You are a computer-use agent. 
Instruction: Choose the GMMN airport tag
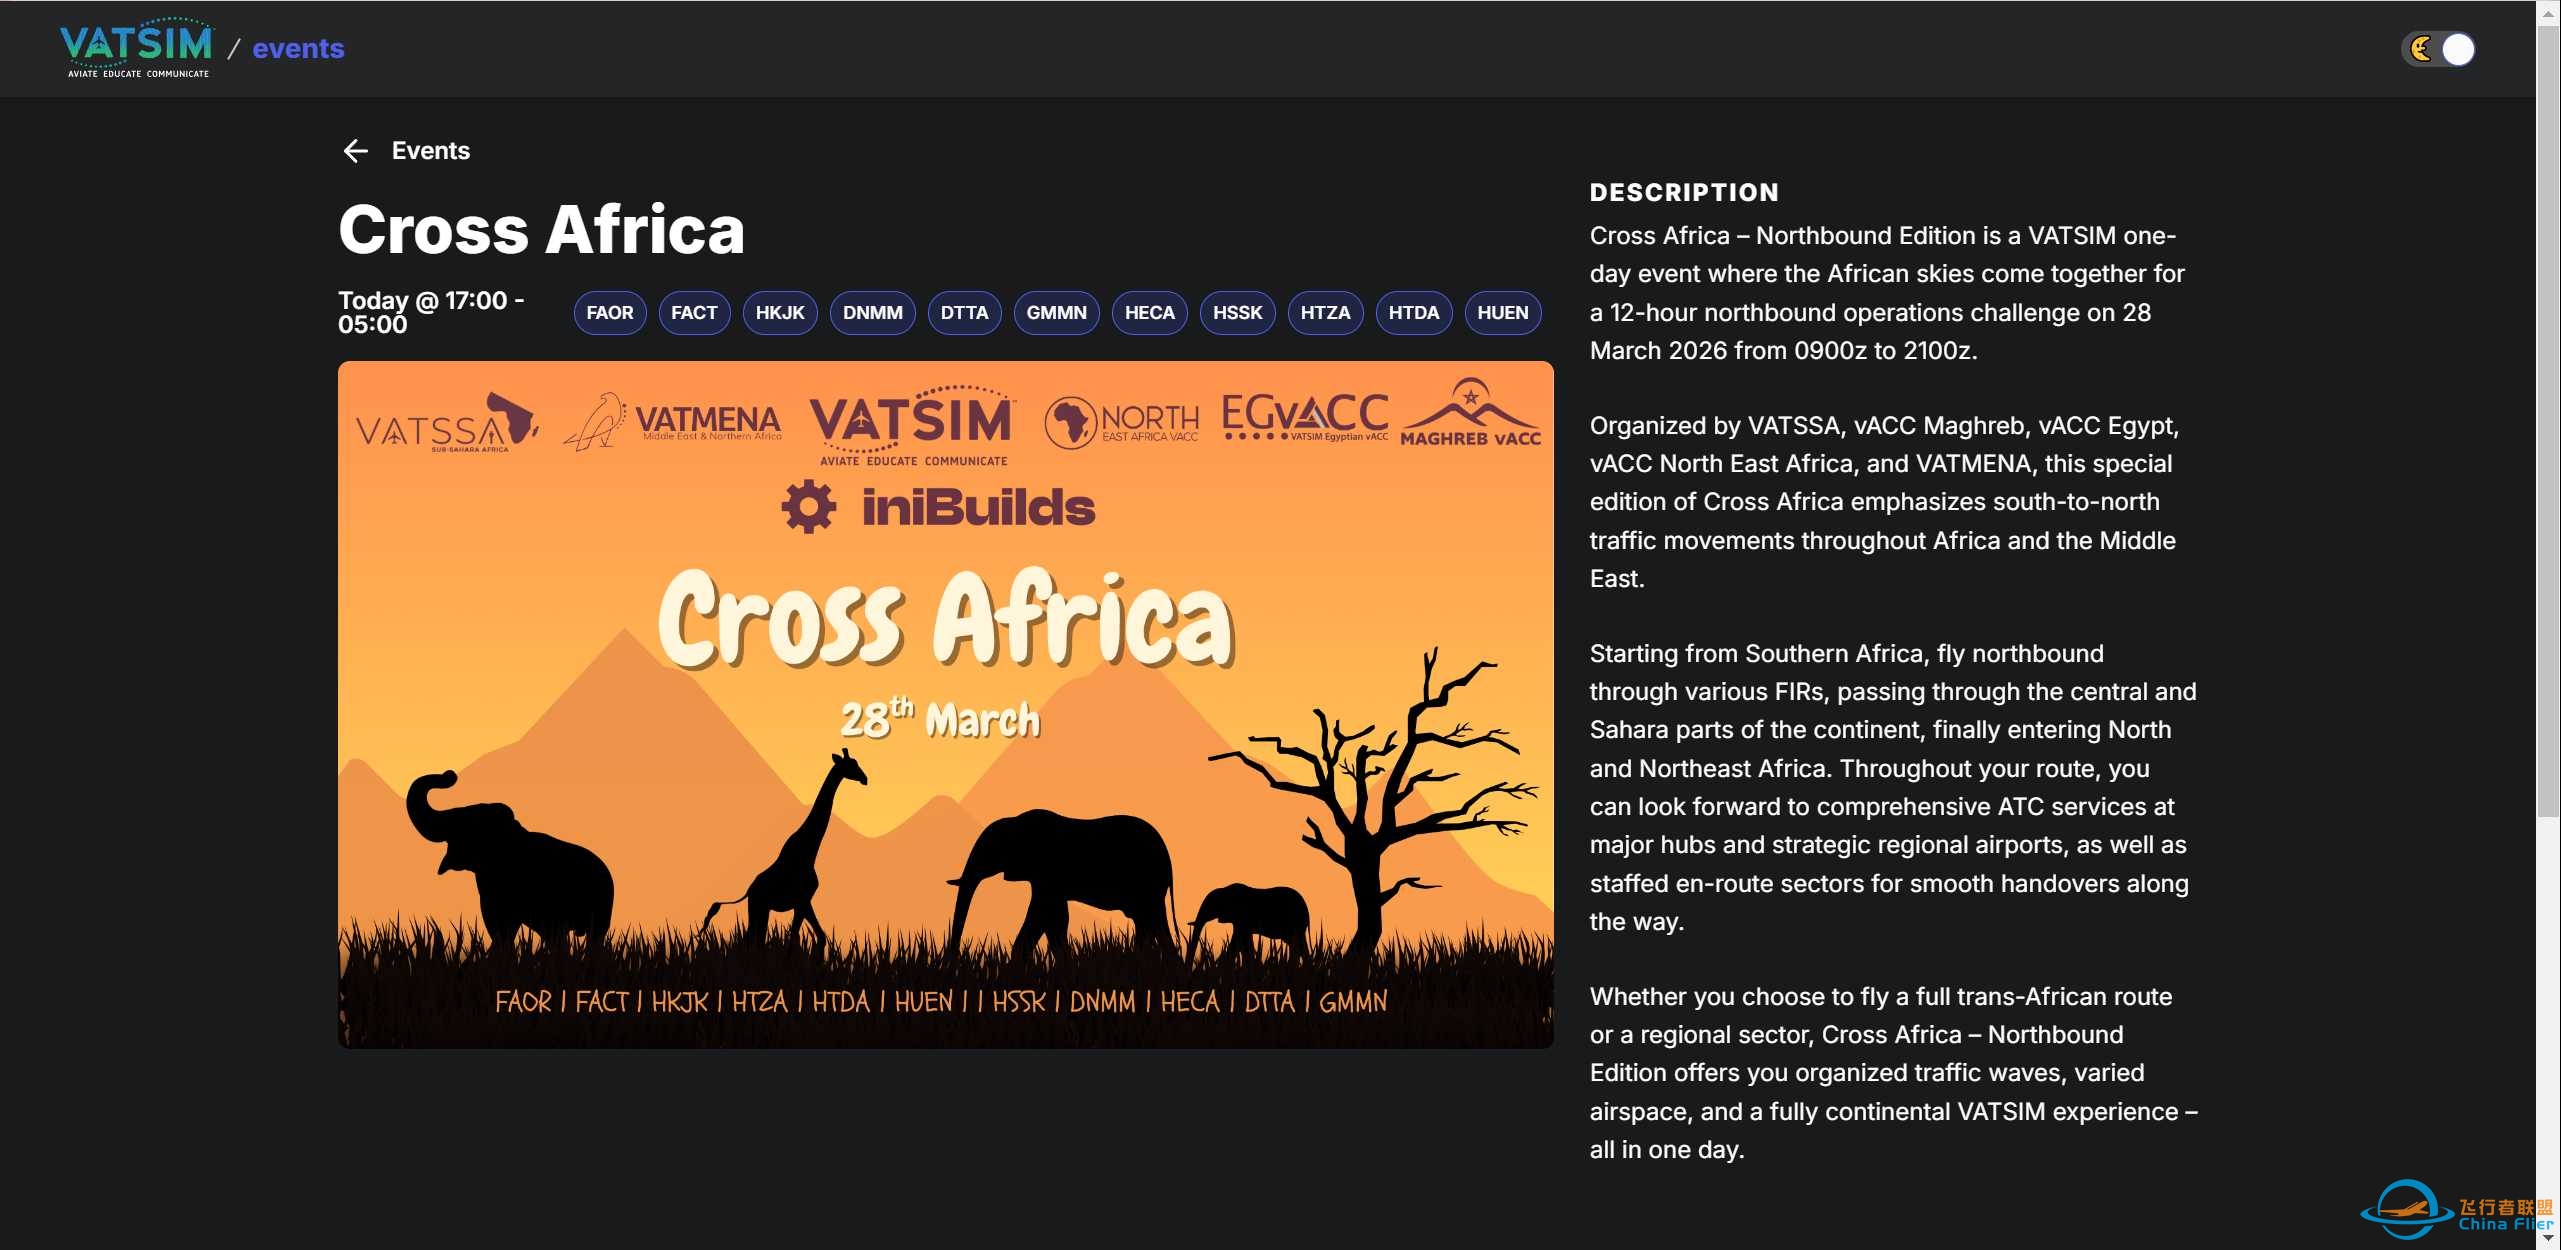click(1056, 313)
